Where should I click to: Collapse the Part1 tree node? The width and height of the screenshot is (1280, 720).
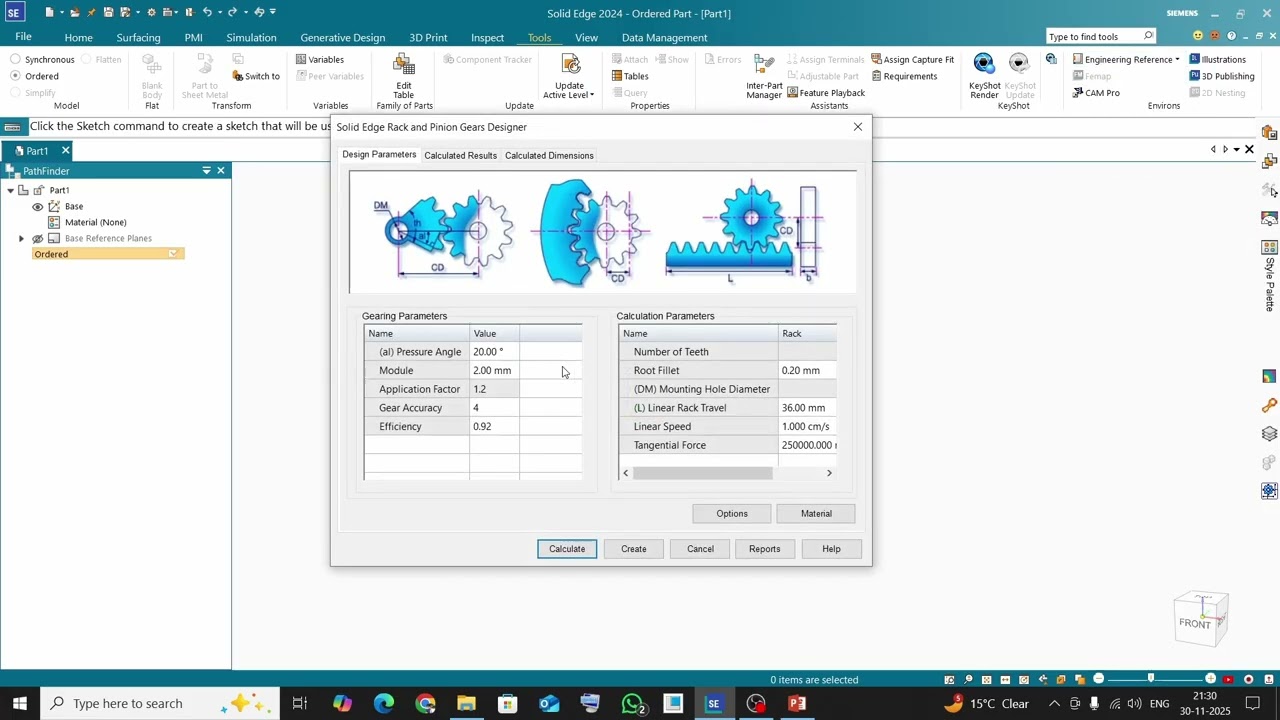tap(10, 190)
